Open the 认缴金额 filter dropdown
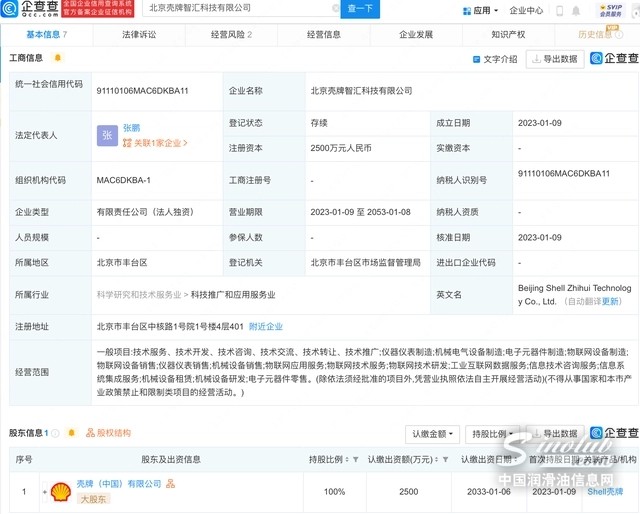Screen dimensions: 640x514 (x=433, y=434)
